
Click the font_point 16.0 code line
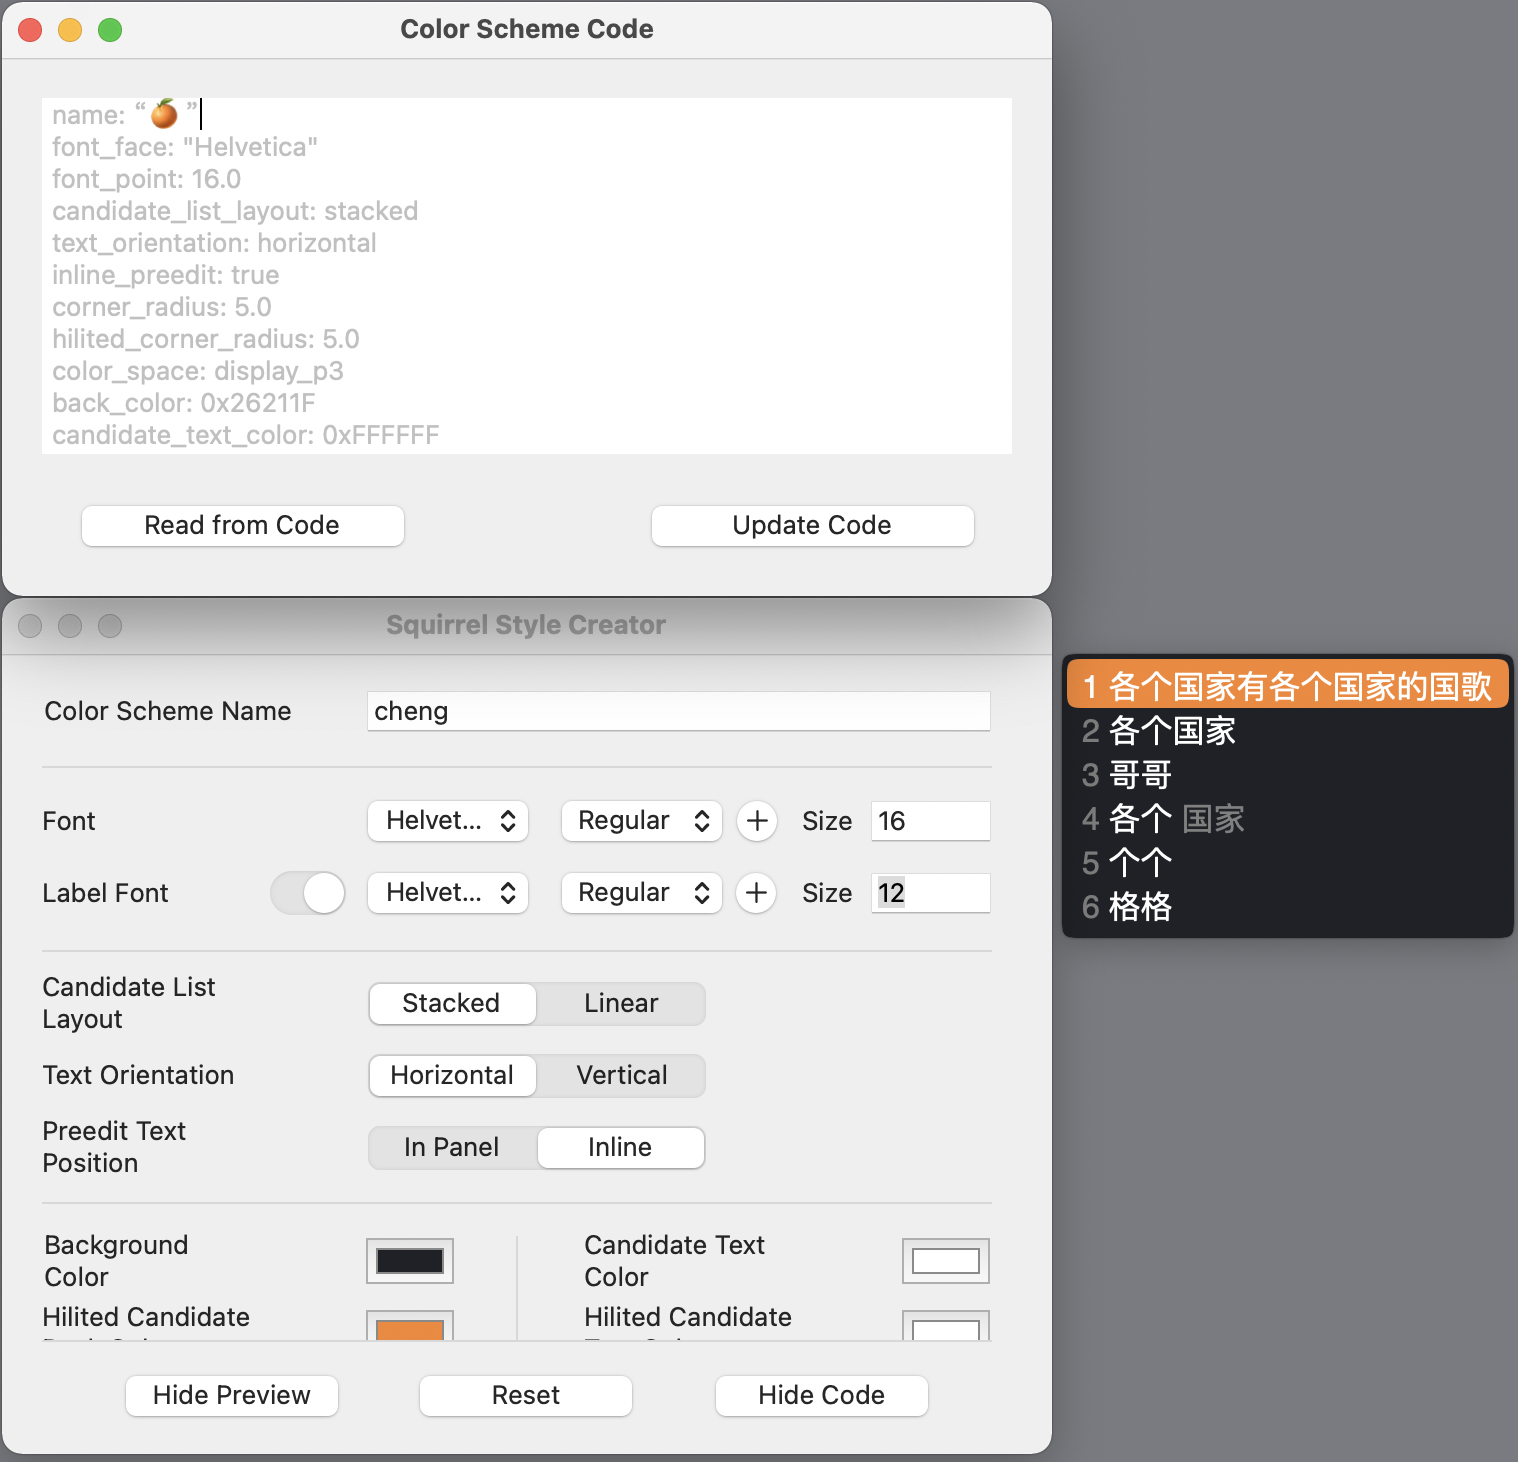147,179
